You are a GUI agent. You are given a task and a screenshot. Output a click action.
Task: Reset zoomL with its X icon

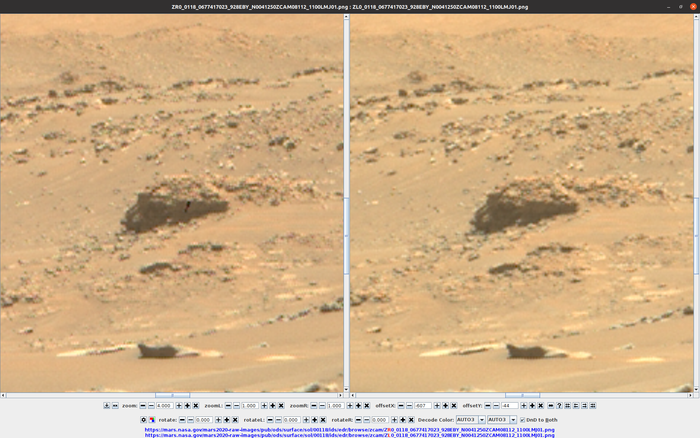tap(281, 405)
